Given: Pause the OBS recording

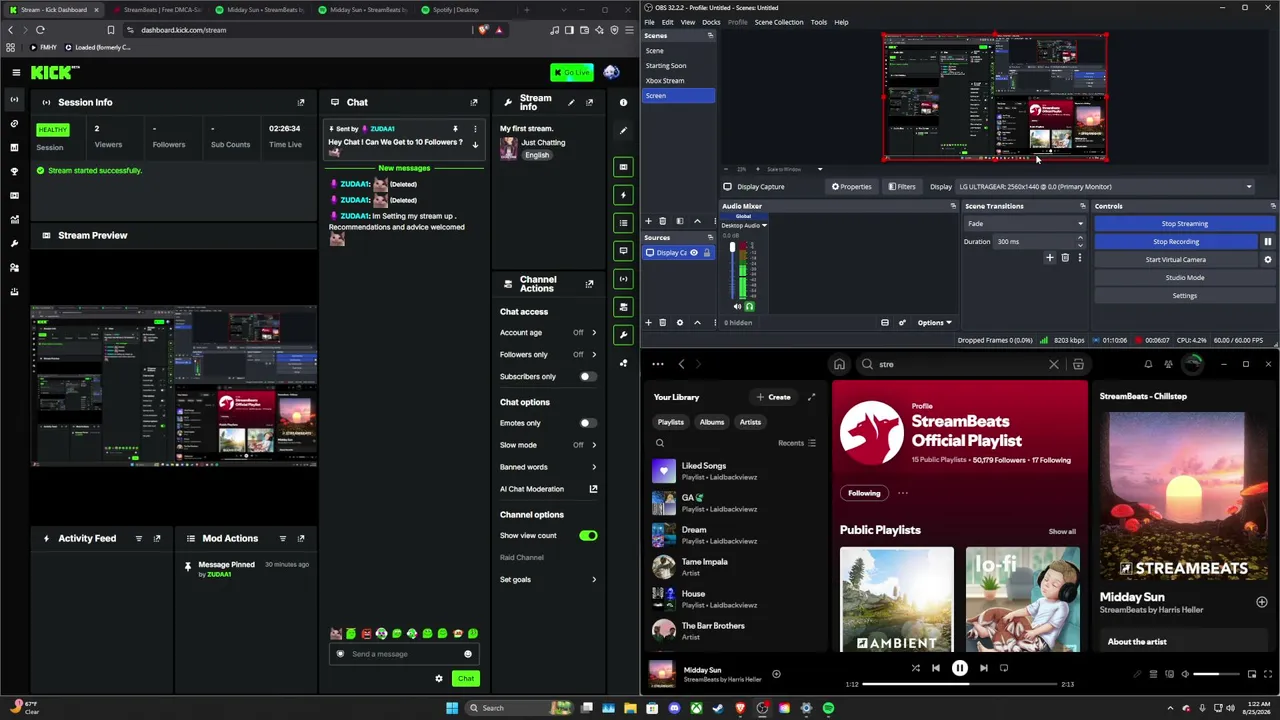Looking at the screenshot, I should click(x=1268, y=242).
